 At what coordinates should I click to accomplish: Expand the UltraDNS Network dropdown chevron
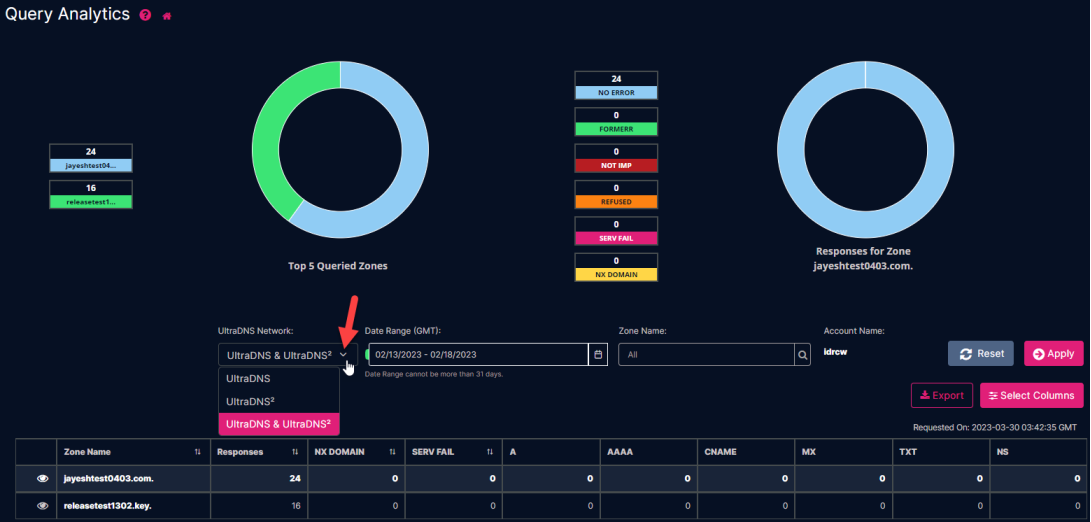pyautogui.click(x=344, y=354)
